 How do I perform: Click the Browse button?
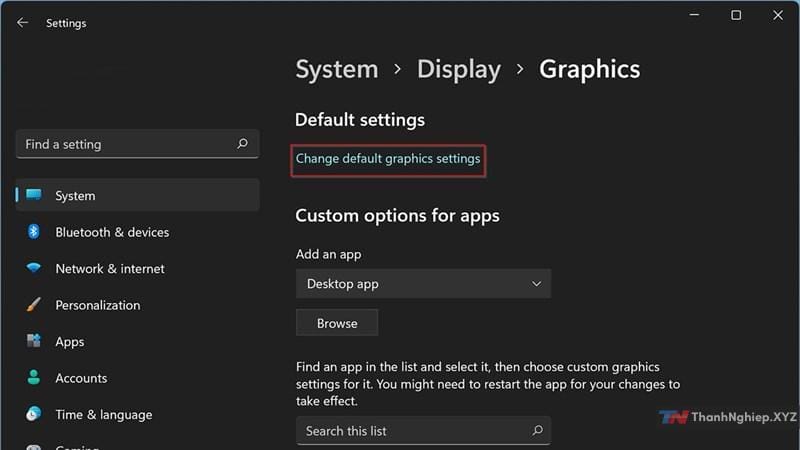pos(337,323)
